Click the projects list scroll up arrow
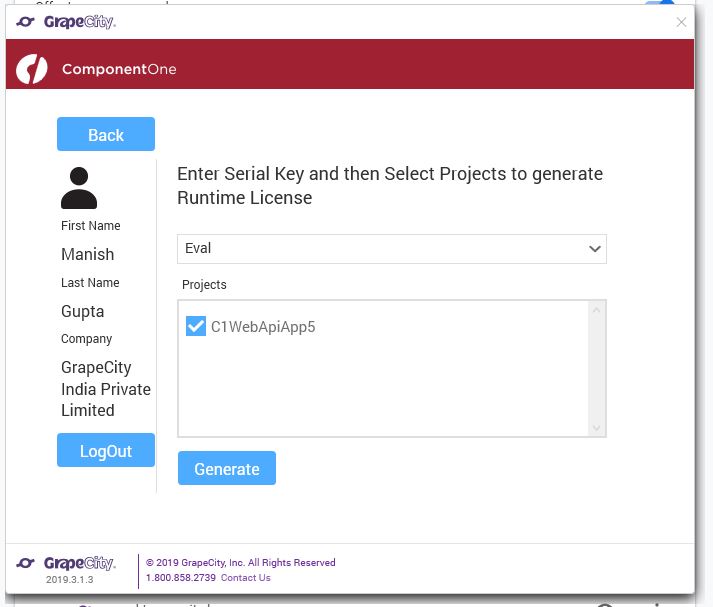This screenshot has width=713, height=607. click(x=596, y=310)
